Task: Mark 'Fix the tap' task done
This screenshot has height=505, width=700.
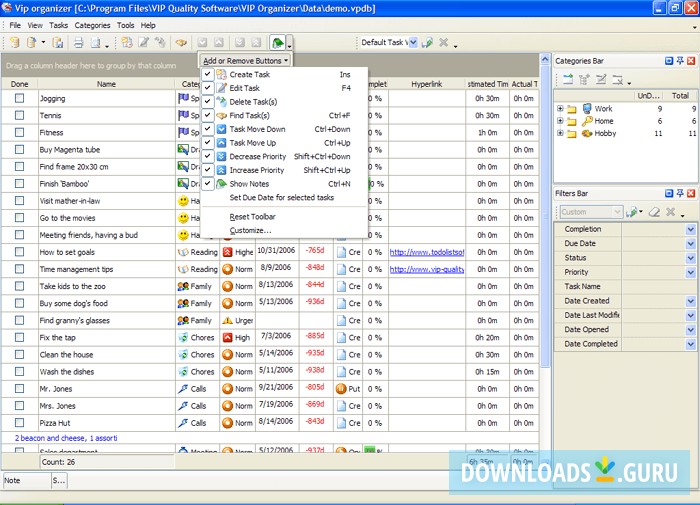Action: coord(19,338)
